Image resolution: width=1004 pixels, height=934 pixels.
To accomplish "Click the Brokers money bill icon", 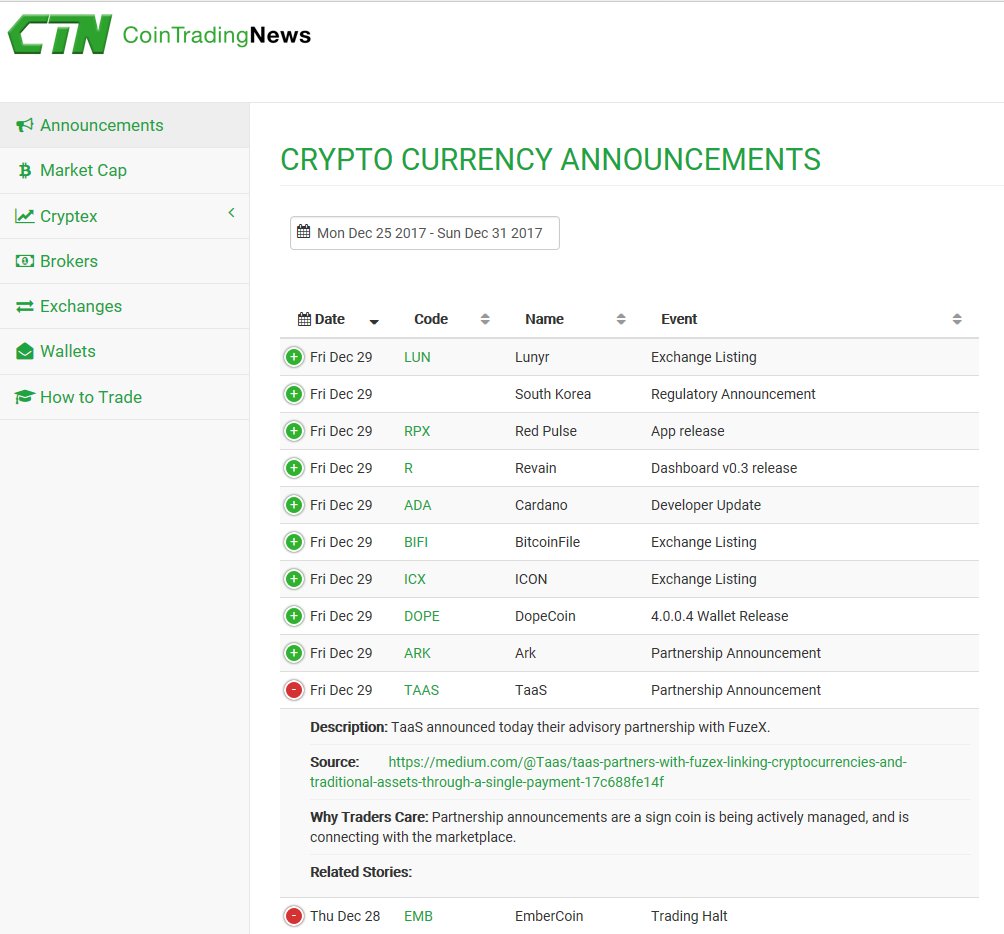I will [x=24, y=261].
